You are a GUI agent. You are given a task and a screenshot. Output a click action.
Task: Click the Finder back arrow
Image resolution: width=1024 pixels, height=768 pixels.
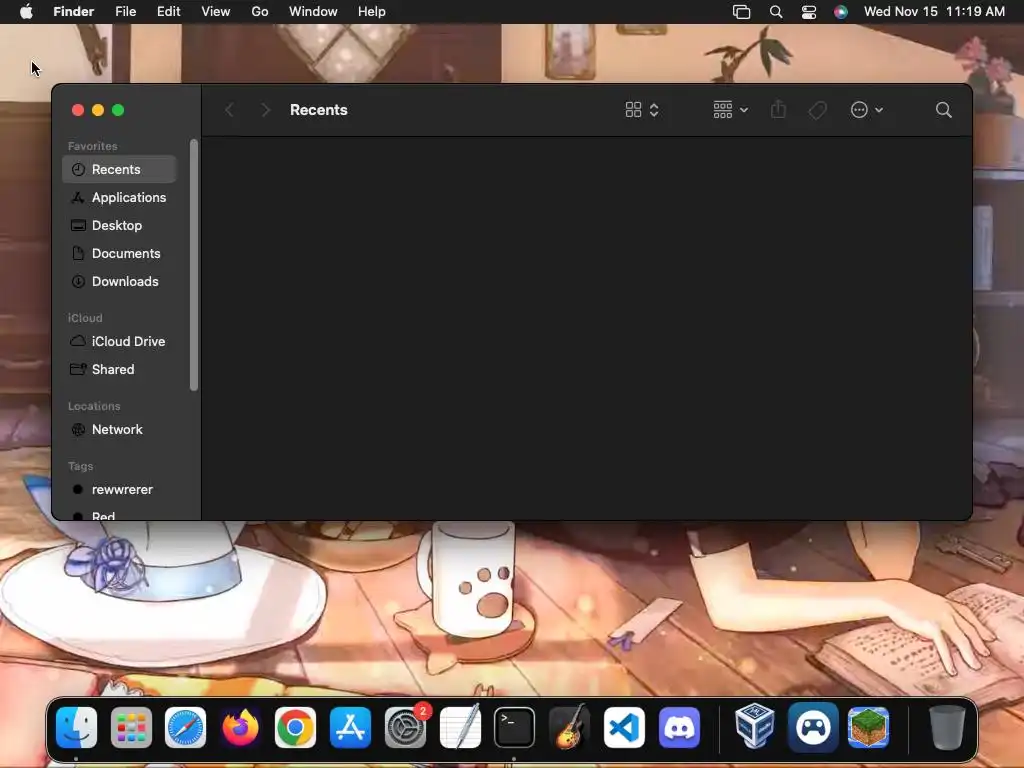pyautogui.click(x=229, y=110)
